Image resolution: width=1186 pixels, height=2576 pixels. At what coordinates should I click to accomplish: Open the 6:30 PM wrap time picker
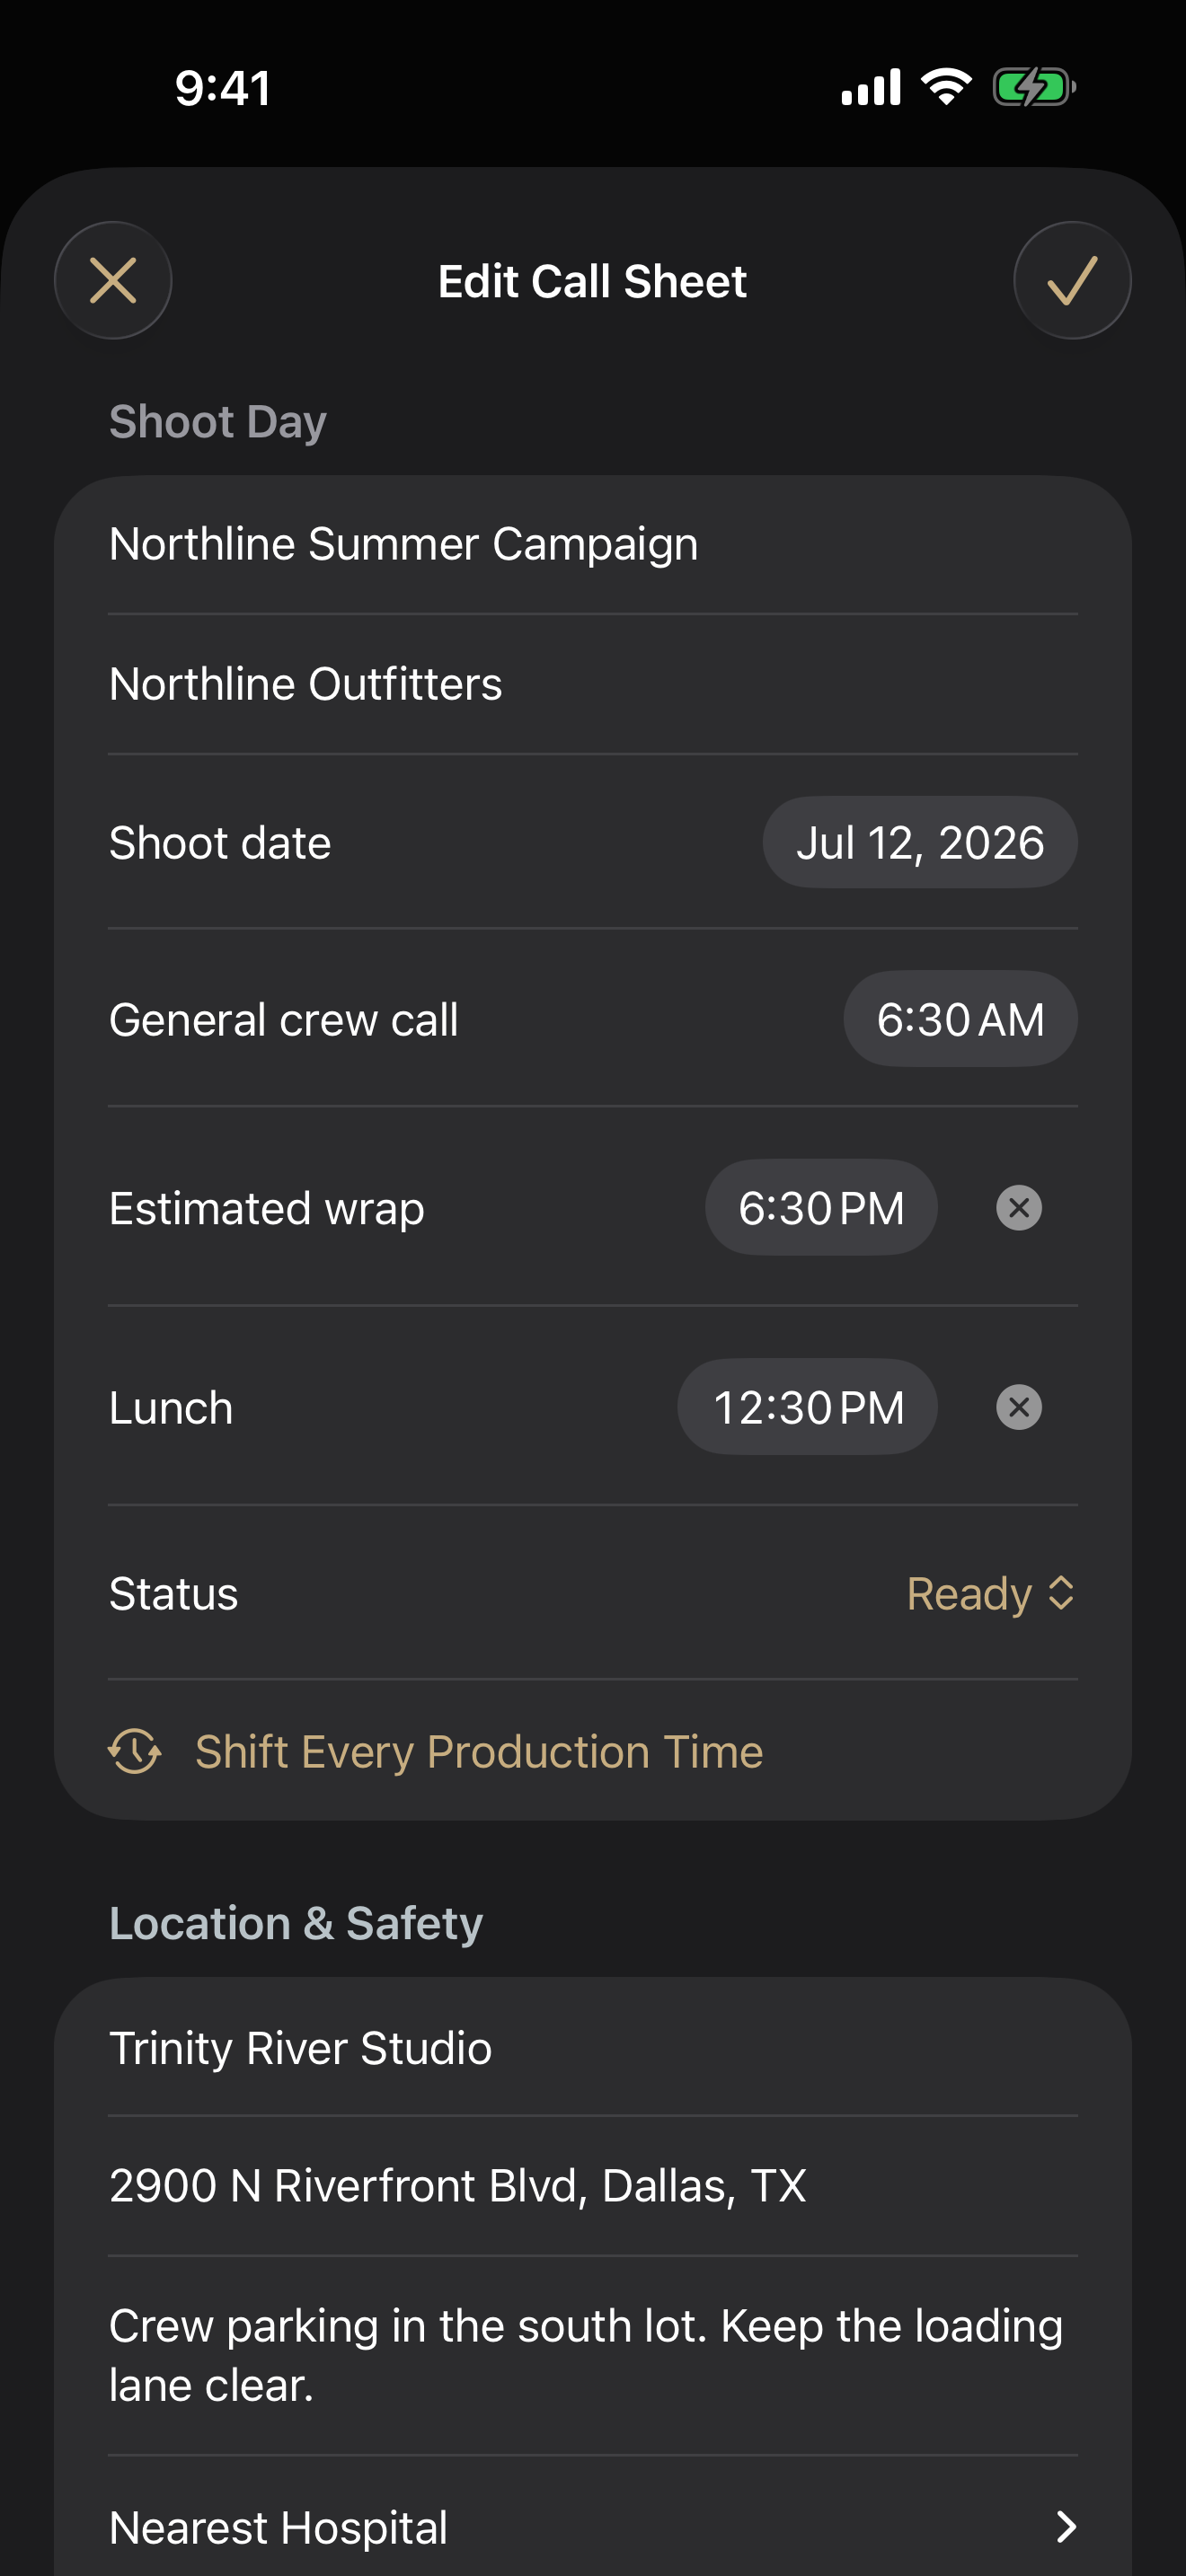pyautogui.click(x=821, y=1208)
